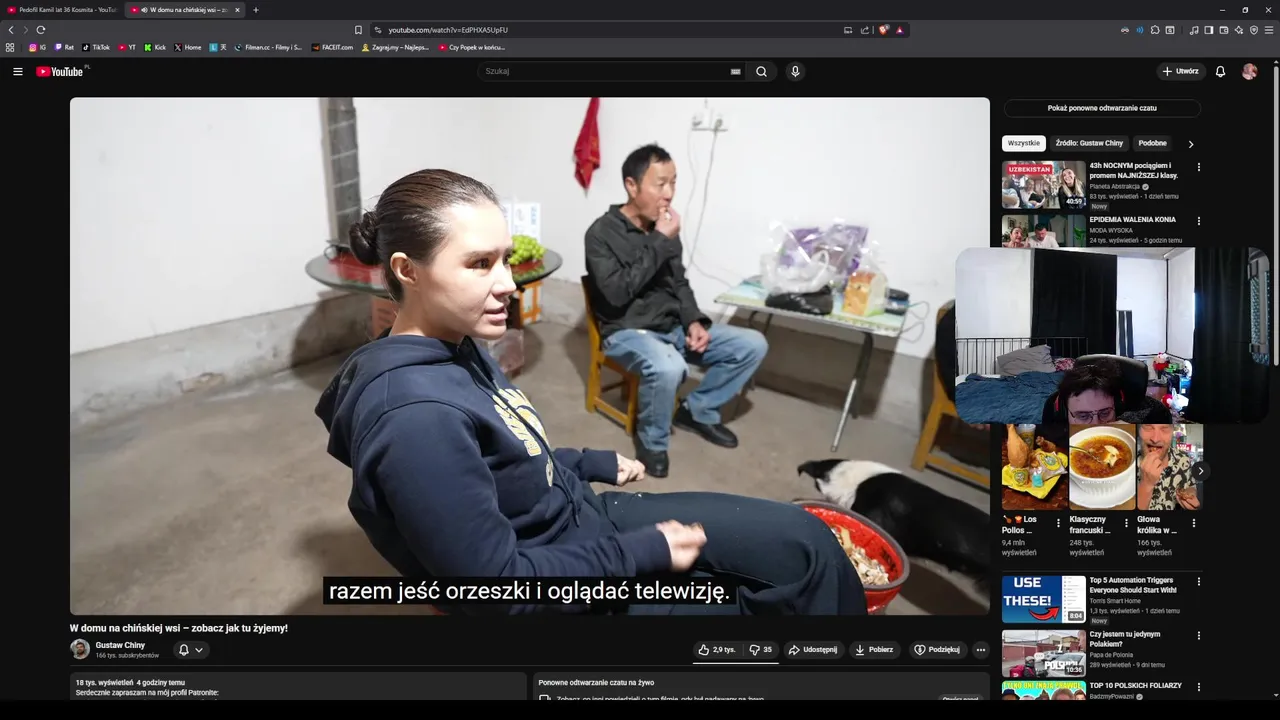Viewport: 1280px width, 720px height.
Task: Open the Gustaw Chiny channel name link
Action: tap(120, 645)
